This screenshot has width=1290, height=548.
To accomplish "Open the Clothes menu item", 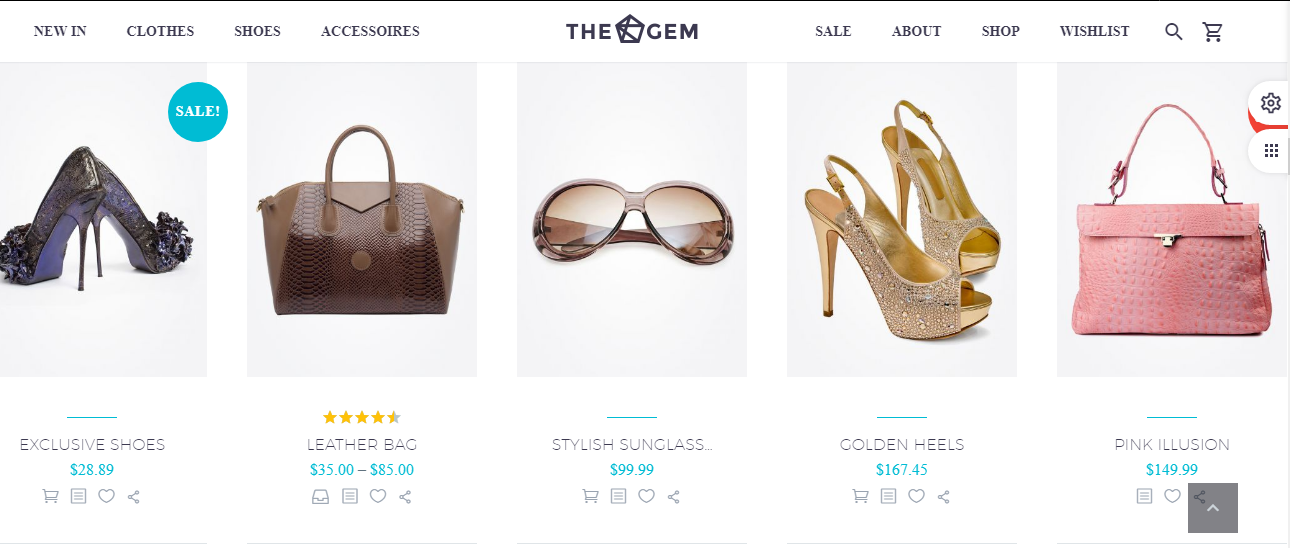I will point(160,31).
